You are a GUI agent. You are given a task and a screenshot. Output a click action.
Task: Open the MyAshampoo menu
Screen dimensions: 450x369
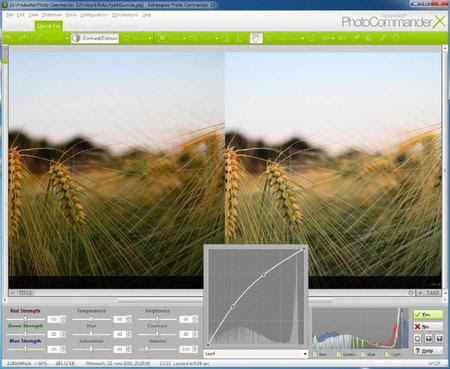(125, 15)
